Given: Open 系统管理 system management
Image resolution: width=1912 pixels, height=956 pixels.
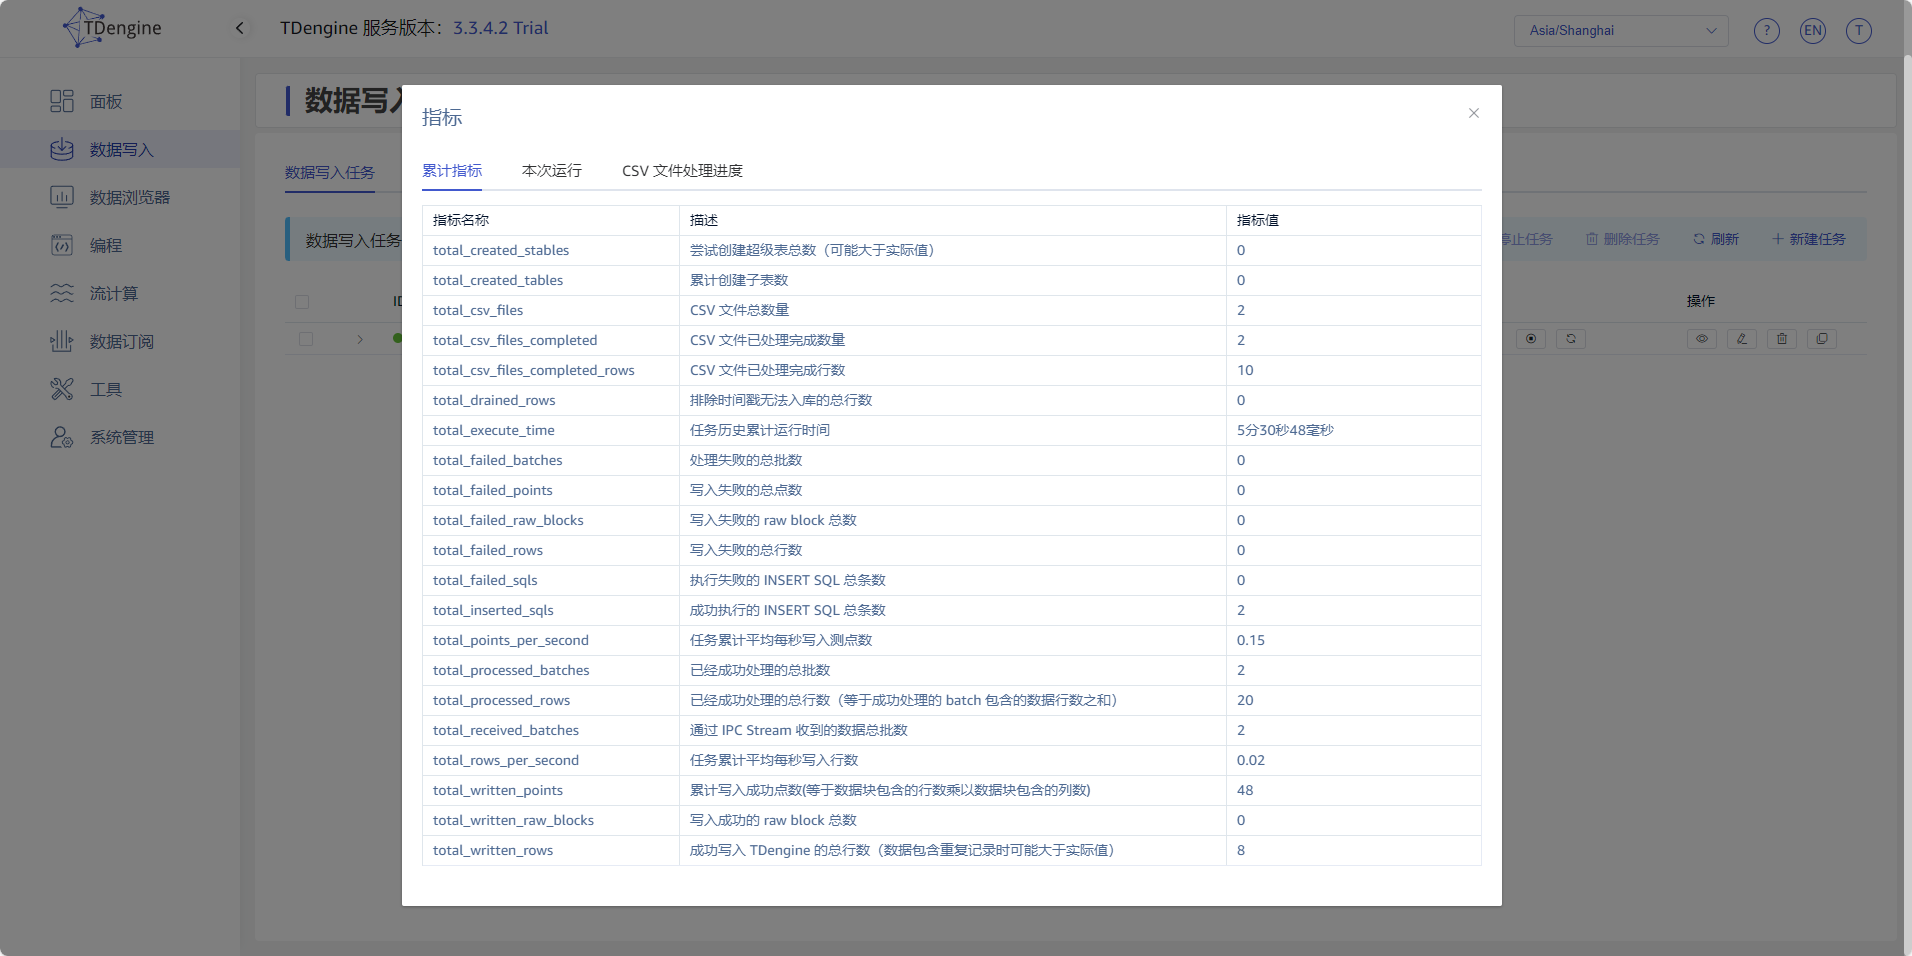Looking at the screenshot, I should tap(121, 437).
